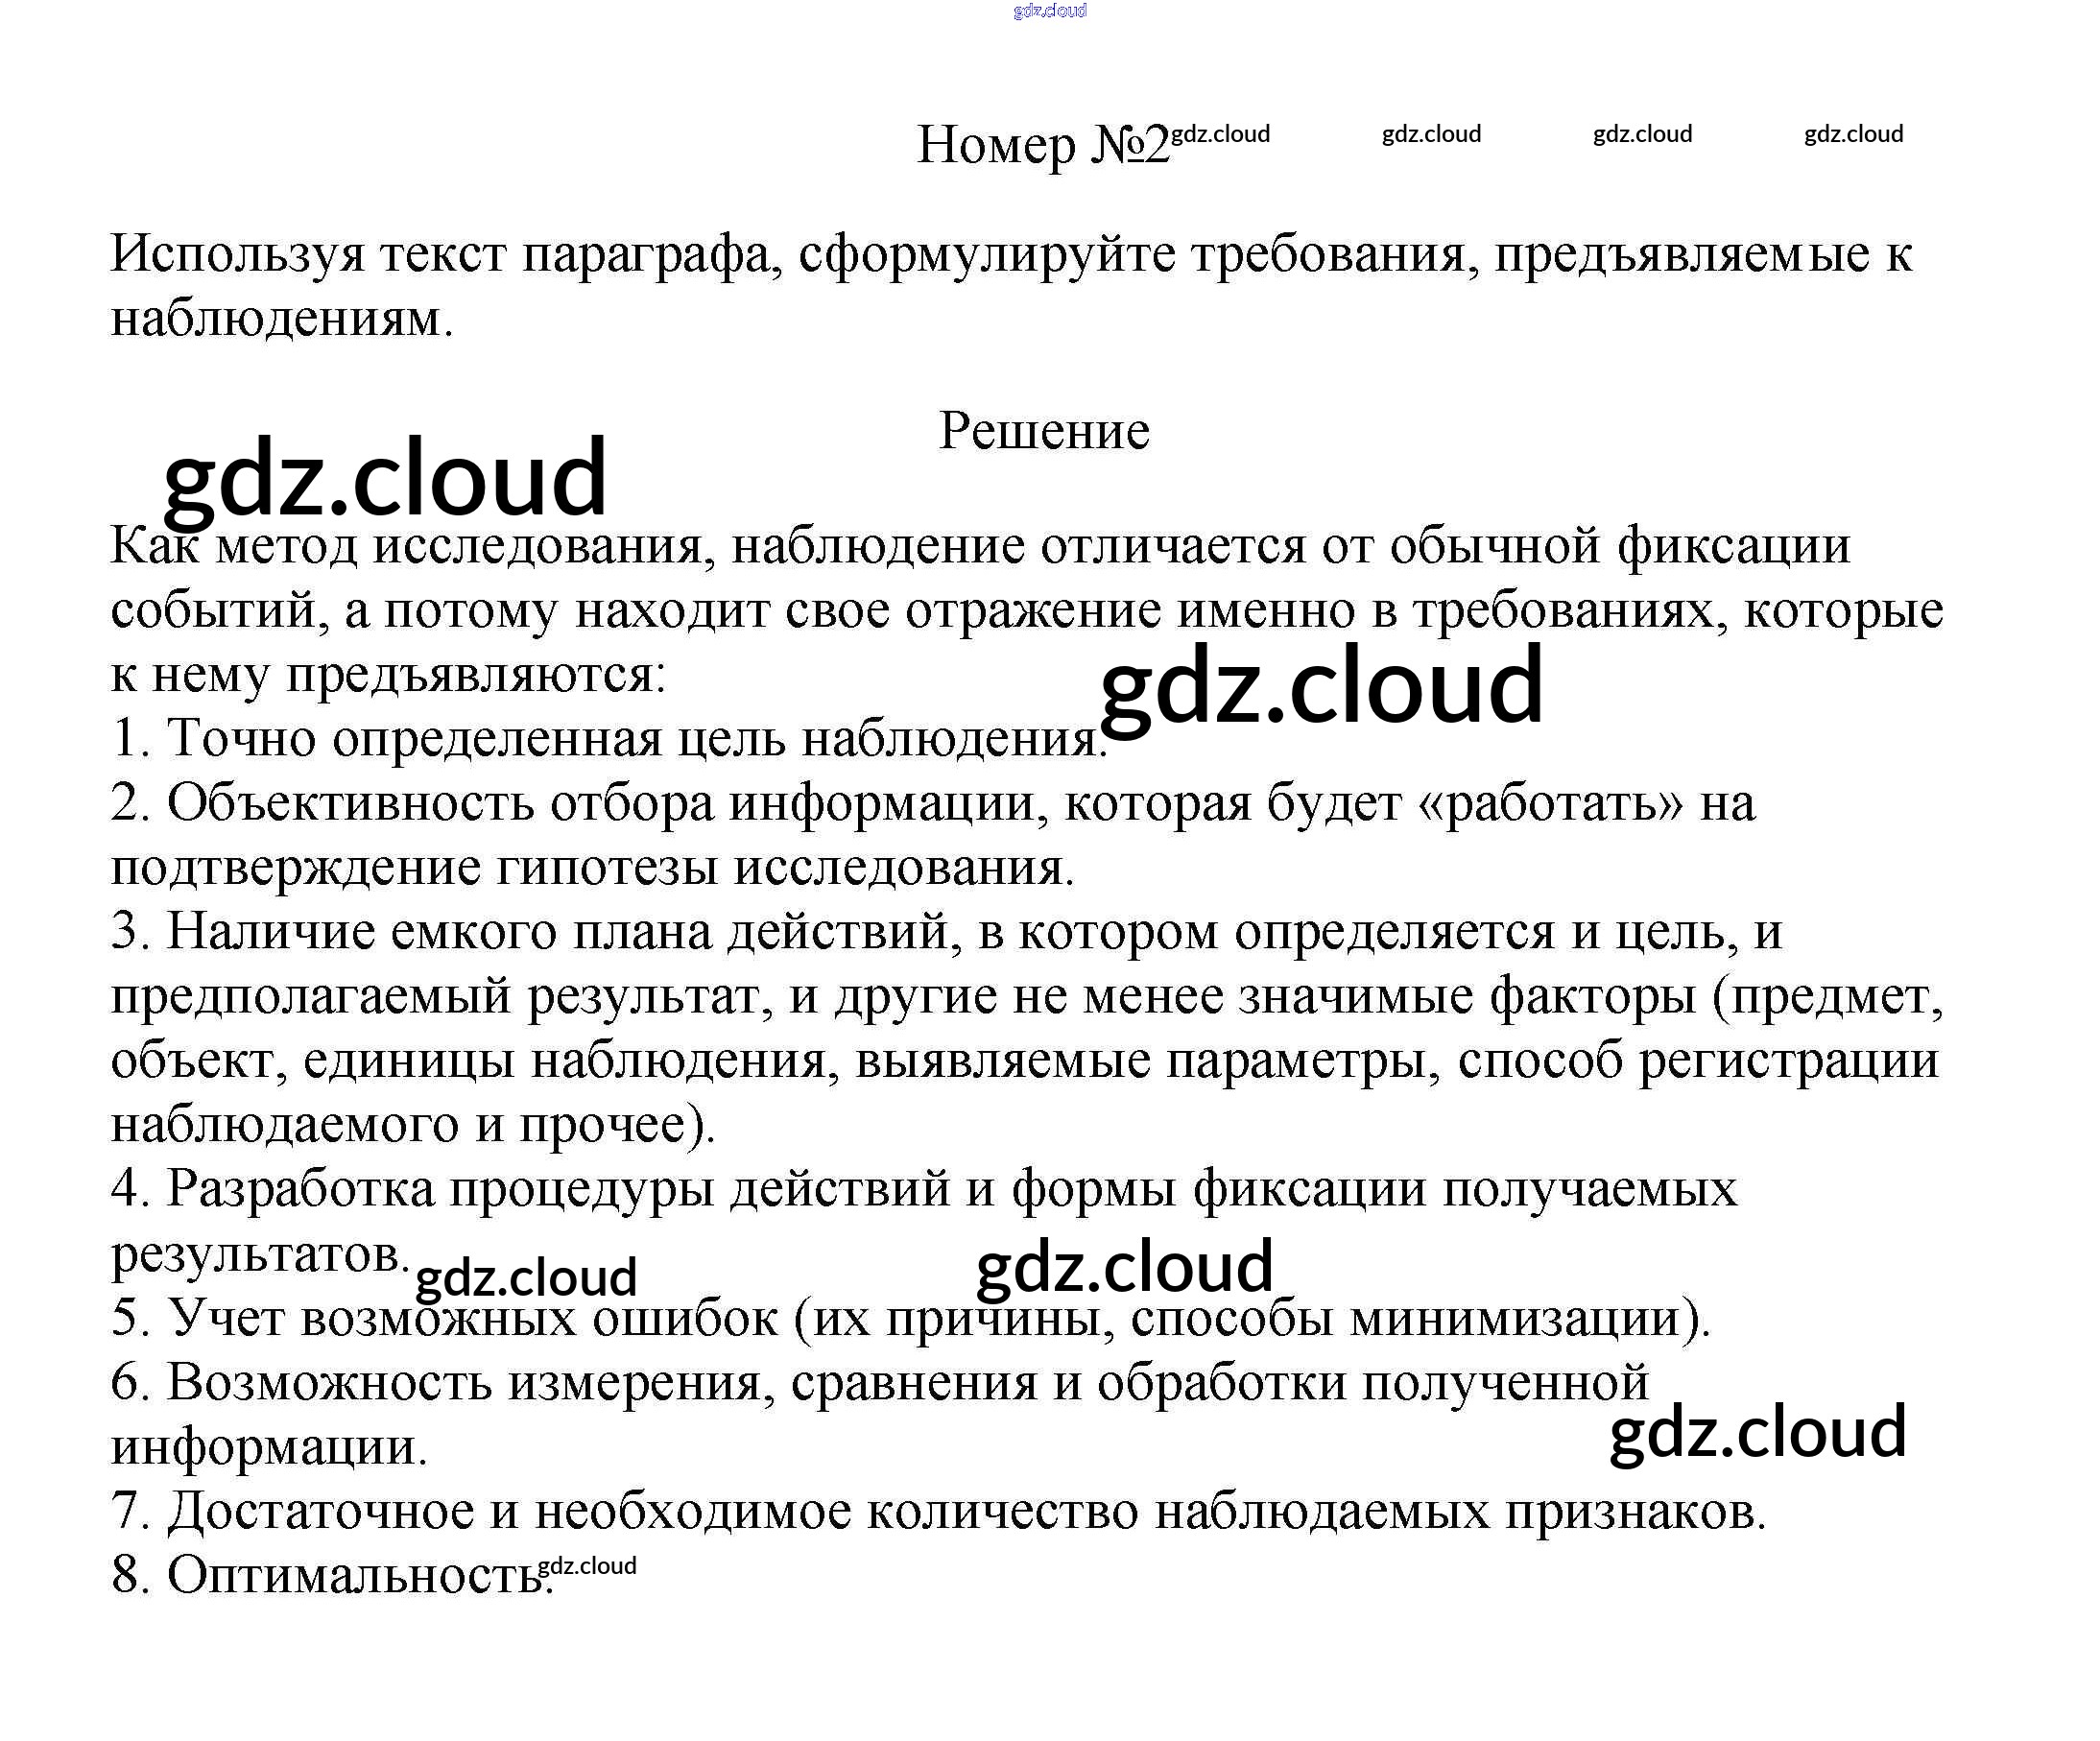This screenshot has width=2100, height=1741.
Task: Click list item '7. Достаточное и необходимое количество'
Action: [938, 1511]
